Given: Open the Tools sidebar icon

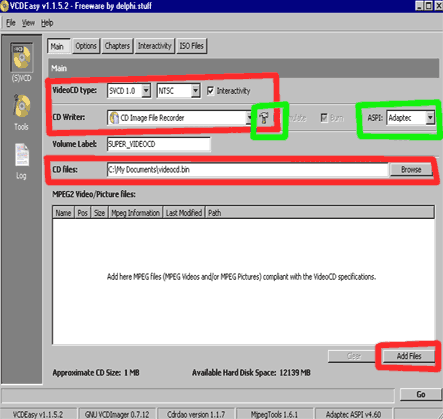Looking at the screenshot, I should (21, 106).
